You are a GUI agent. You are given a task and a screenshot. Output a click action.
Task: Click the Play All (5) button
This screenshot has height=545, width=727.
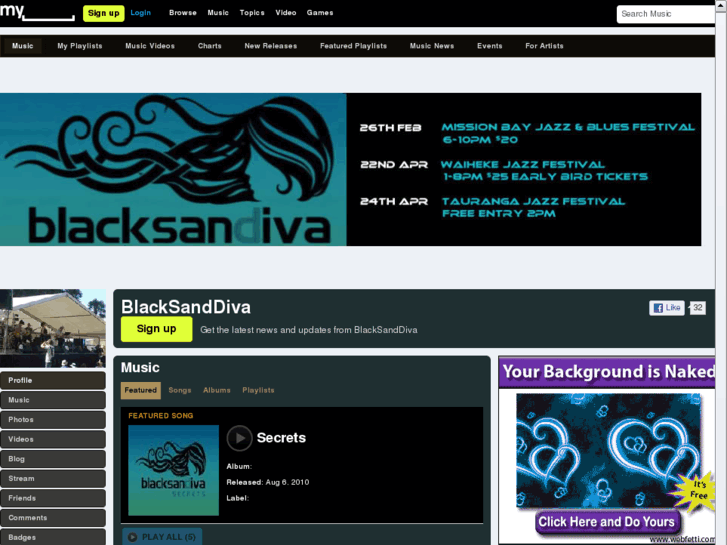(162, 537)
